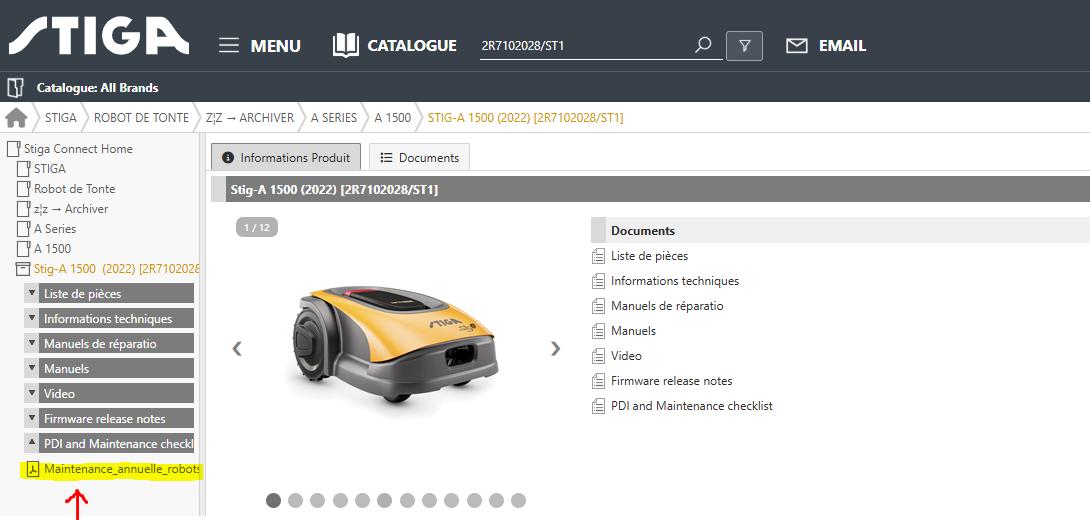
Task: Open Stiga Connect Home tree node
Action: click(x=78, y=149)
